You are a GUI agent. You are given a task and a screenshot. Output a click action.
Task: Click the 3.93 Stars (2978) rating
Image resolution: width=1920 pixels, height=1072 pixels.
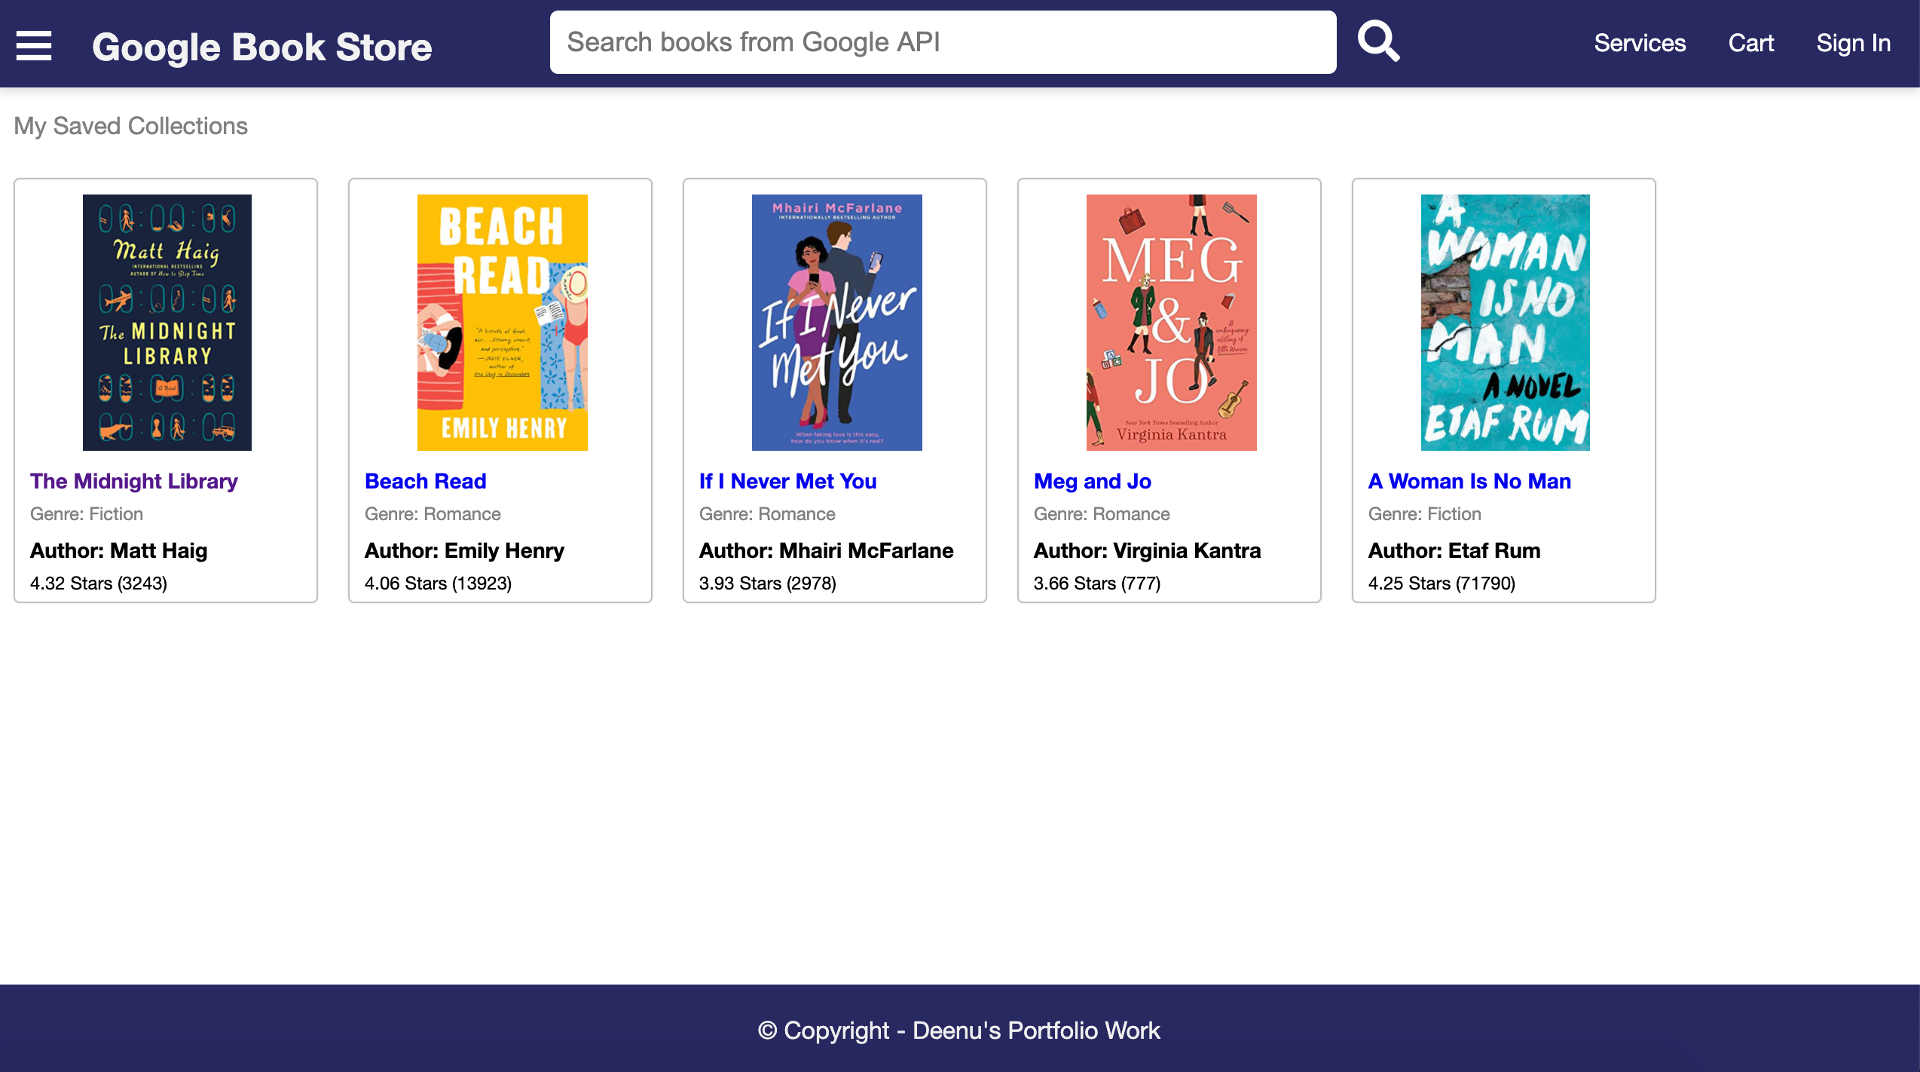coord(768,583)
